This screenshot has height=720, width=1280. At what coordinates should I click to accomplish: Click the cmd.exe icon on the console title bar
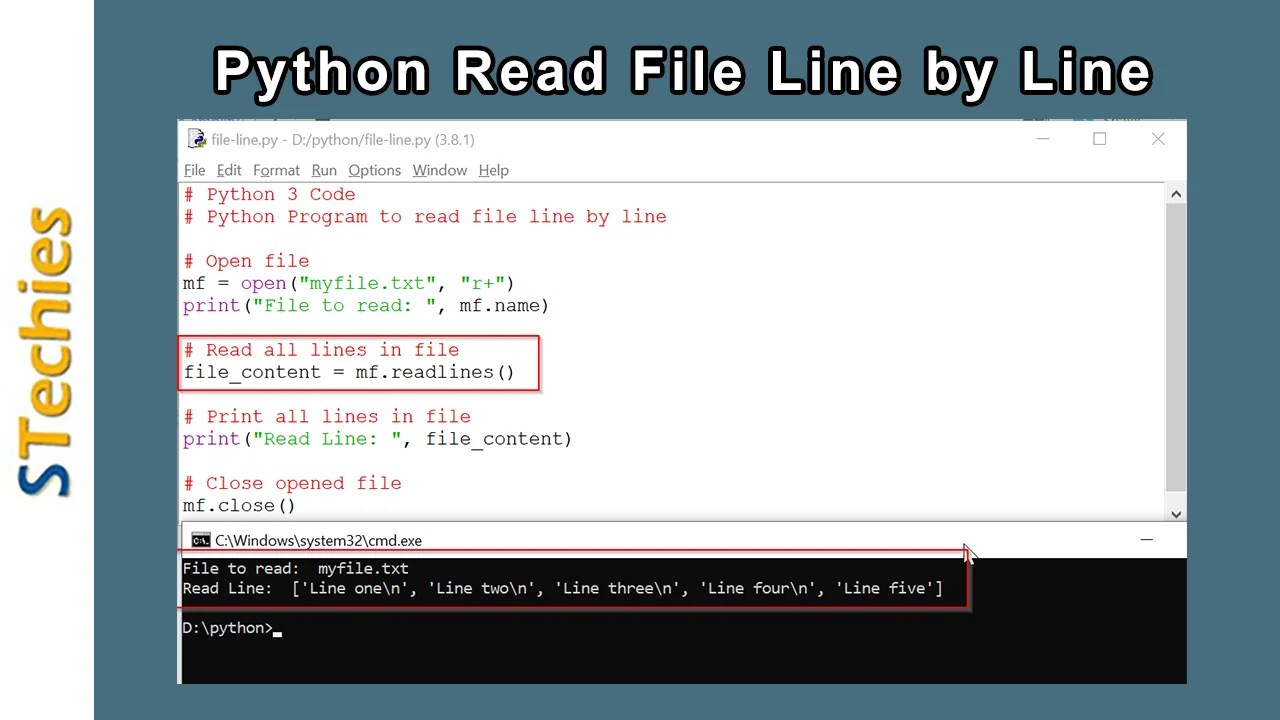[x=201, y=540]
